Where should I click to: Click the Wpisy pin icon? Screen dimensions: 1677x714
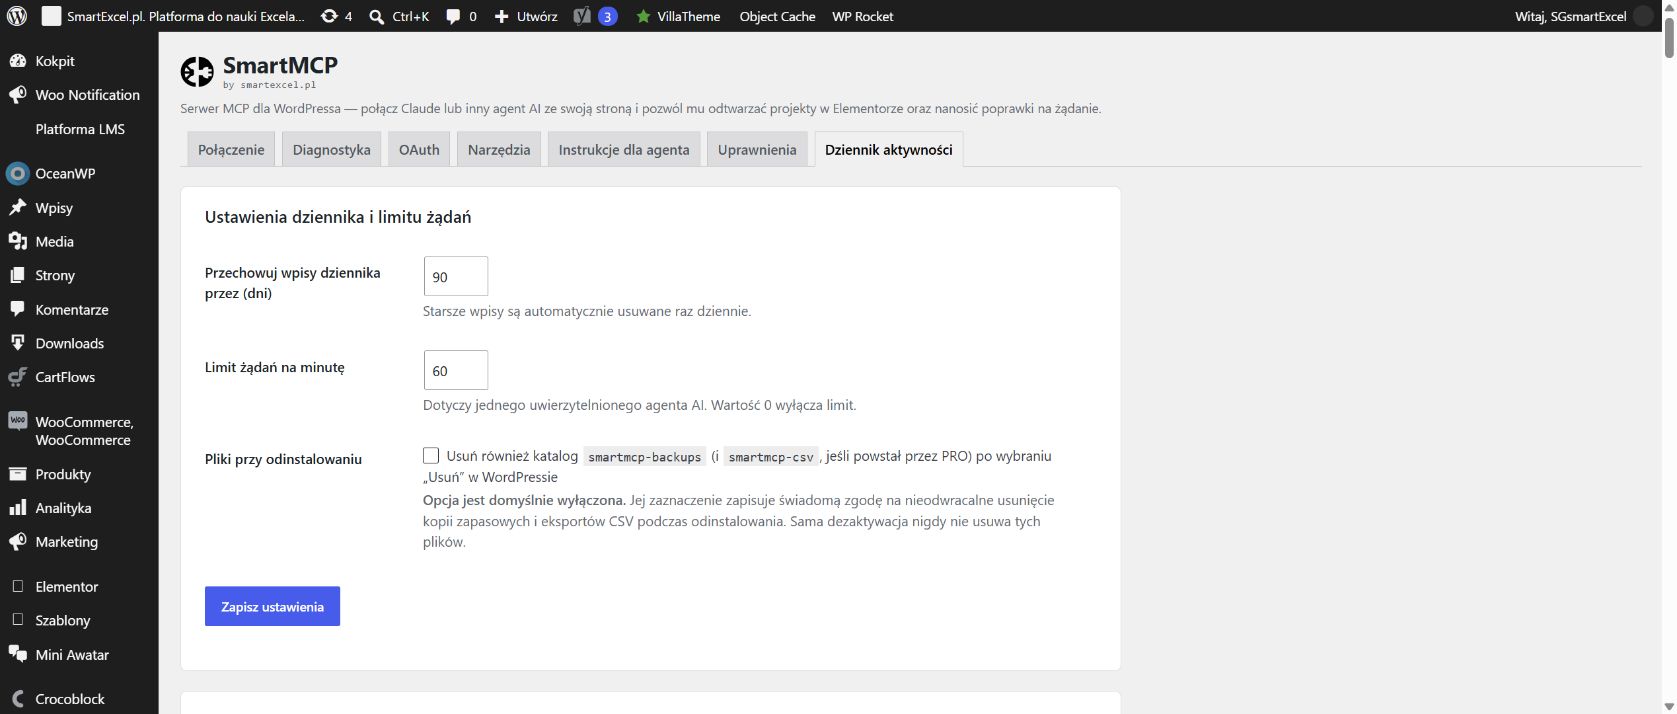tap(17, 208)
